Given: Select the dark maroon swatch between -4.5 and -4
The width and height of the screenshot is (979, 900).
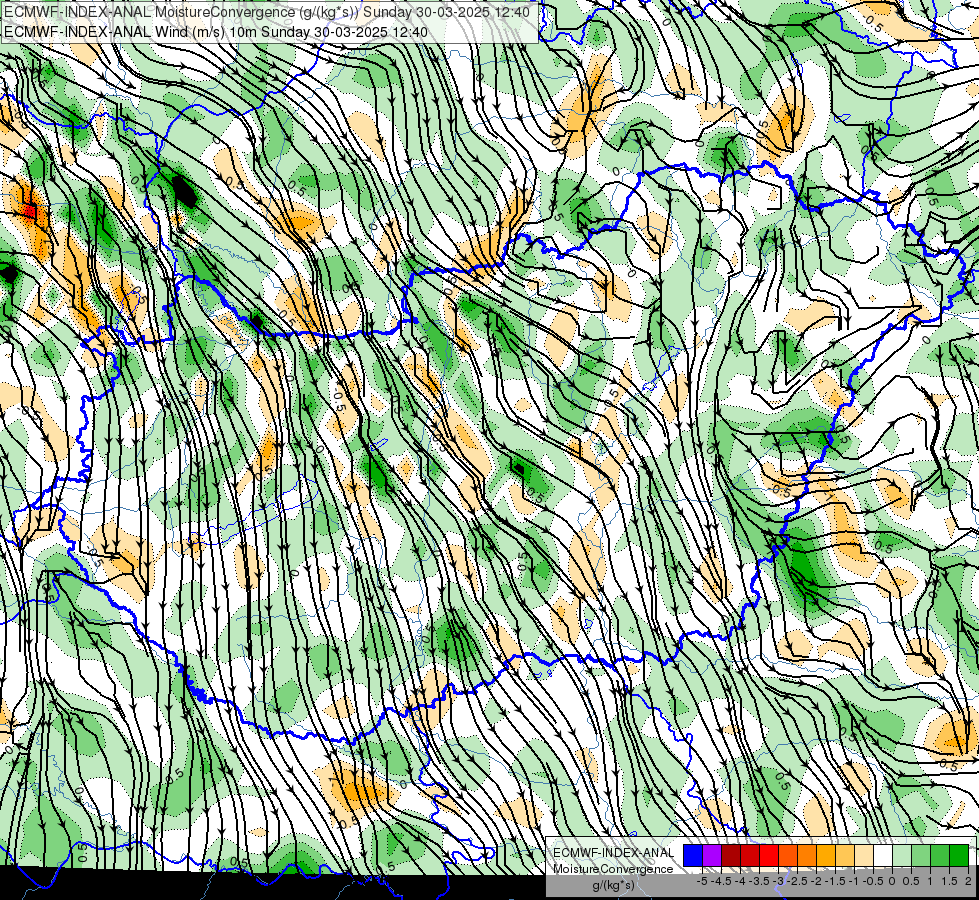Looking at the screenshot, I should tap(731, 855).
